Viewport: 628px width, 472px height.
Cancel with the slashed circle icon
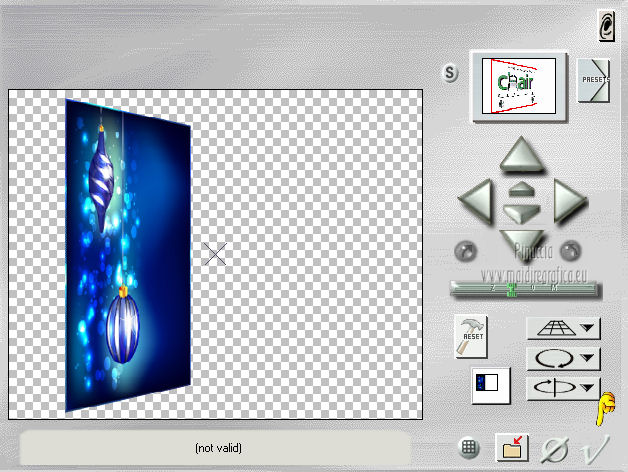pyautogui.click(x=554, y=450)
